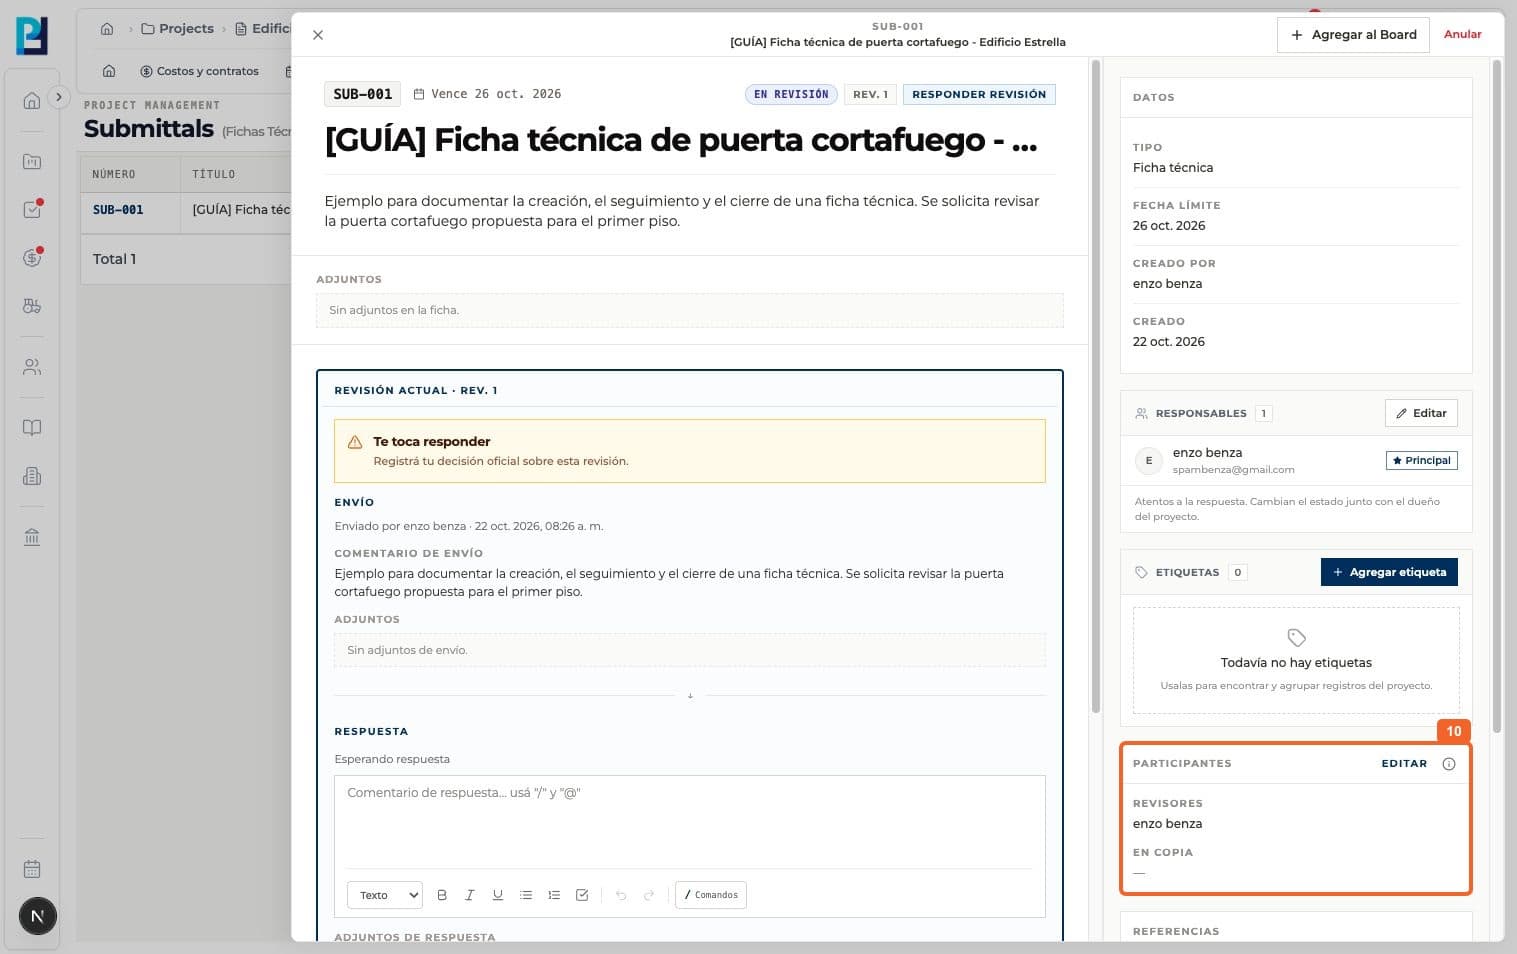Toggle bold formatting in the editor
1517x954 pixels.
coord(442,895)
